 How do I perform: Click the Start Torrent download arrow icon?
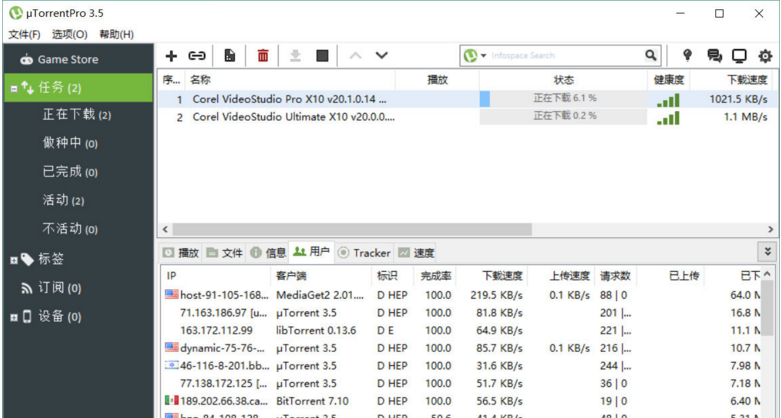(295, 56)
